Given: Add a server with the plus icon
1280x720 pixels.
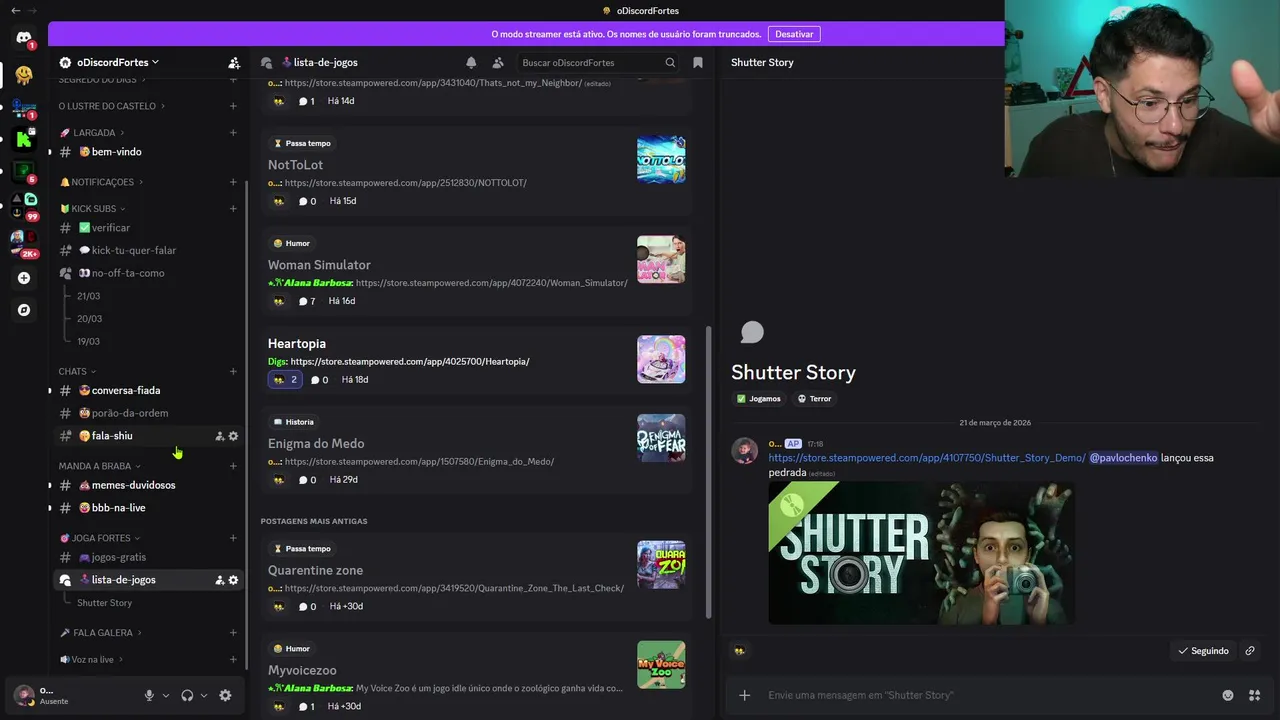Looking at the screenshot, I should (x=24, y=278).
